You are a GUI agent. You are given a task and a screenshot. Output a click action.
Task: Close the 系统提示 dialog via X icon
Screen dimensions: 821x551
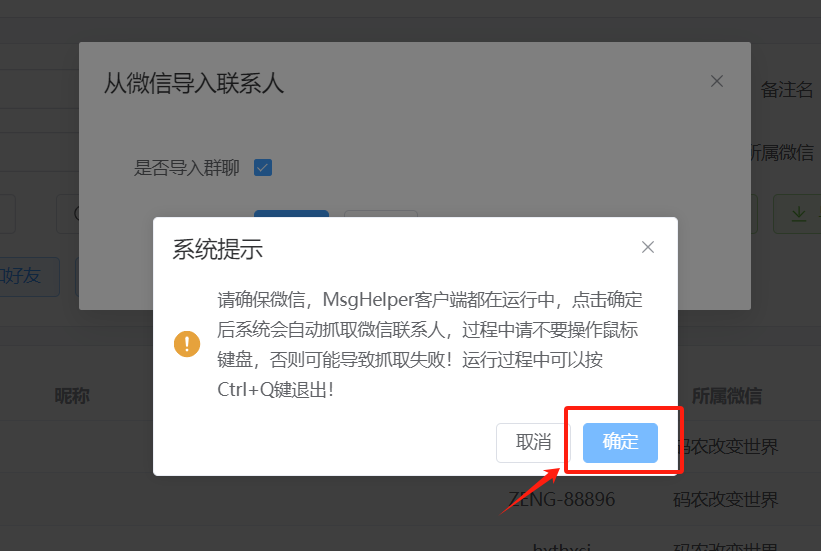(648, 247)
